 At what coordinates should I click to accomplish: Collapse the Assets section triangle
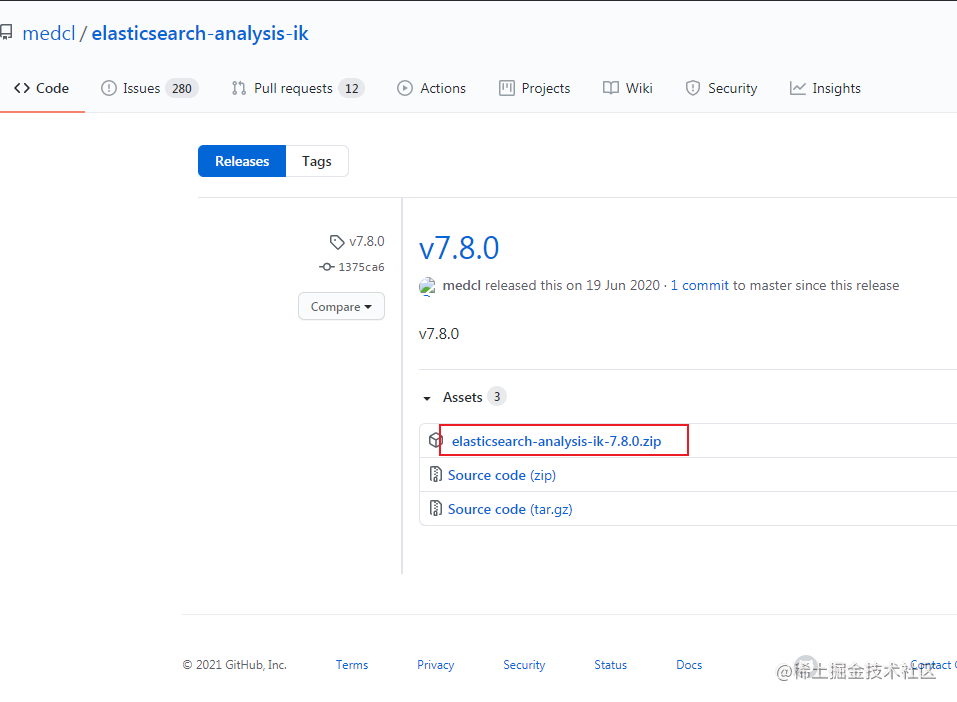pyautogui.click(x=427, y=398)
